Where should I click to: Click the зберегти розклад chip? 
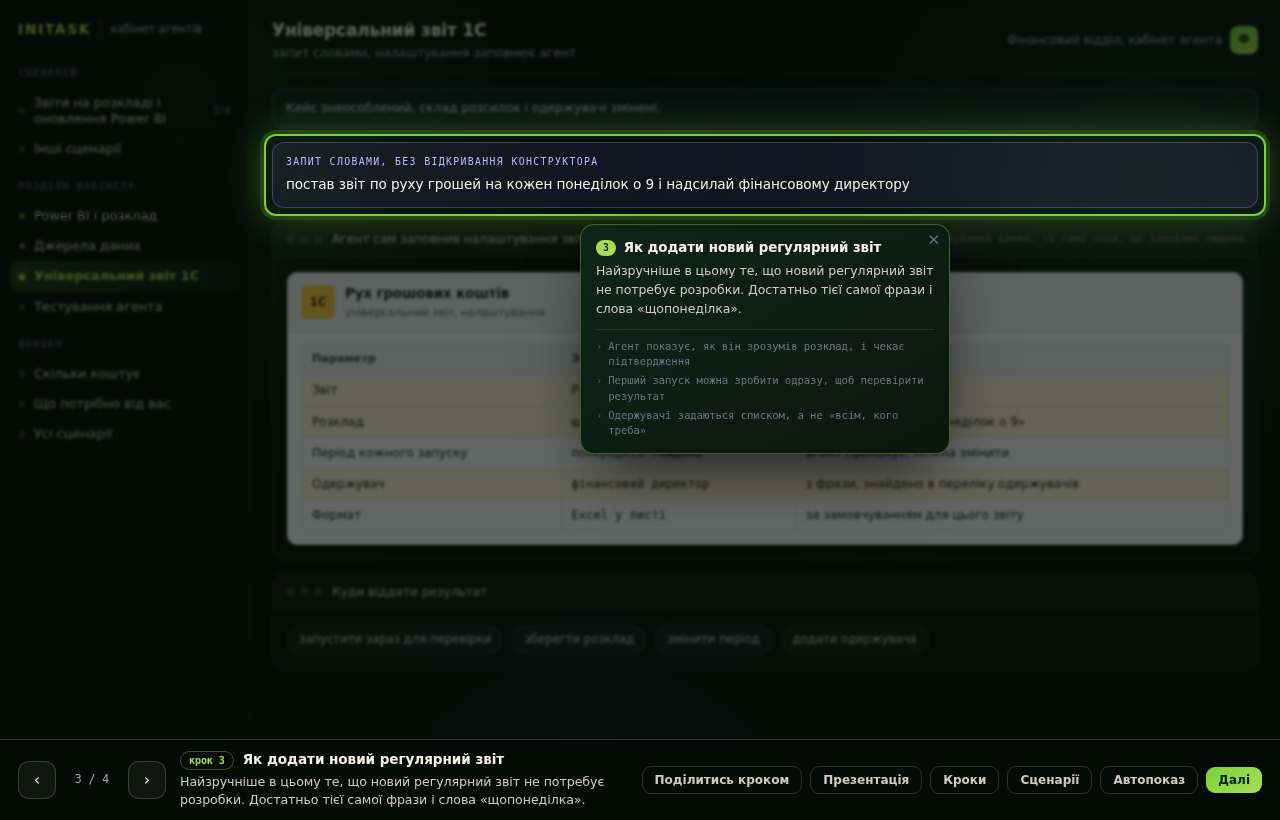(579, 639)
